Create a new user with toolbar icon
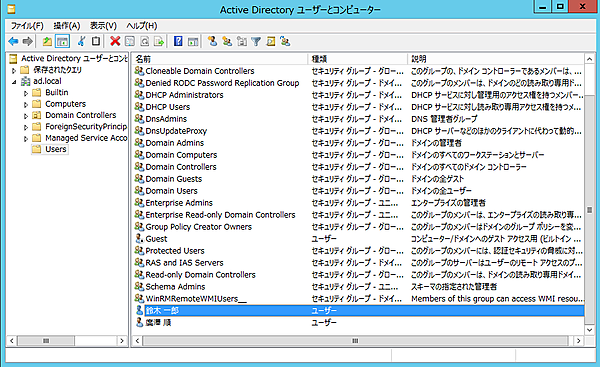Viewport: 600px width, 367px height. [212, 41]
